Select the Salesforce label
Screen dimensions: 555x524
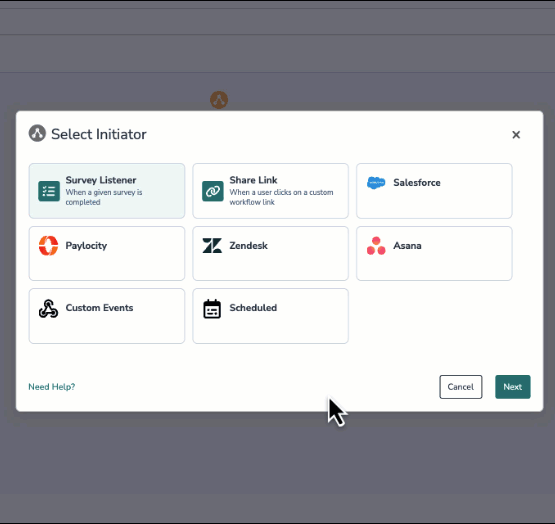[x=417, y=183]
